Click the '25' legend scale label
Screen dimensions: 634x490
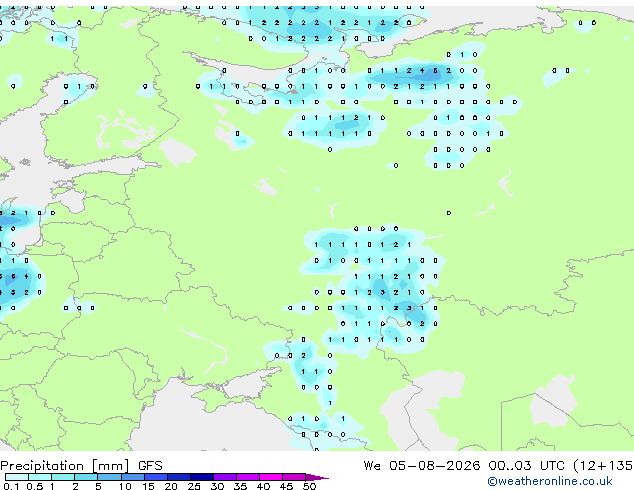[x=194, y=486]
